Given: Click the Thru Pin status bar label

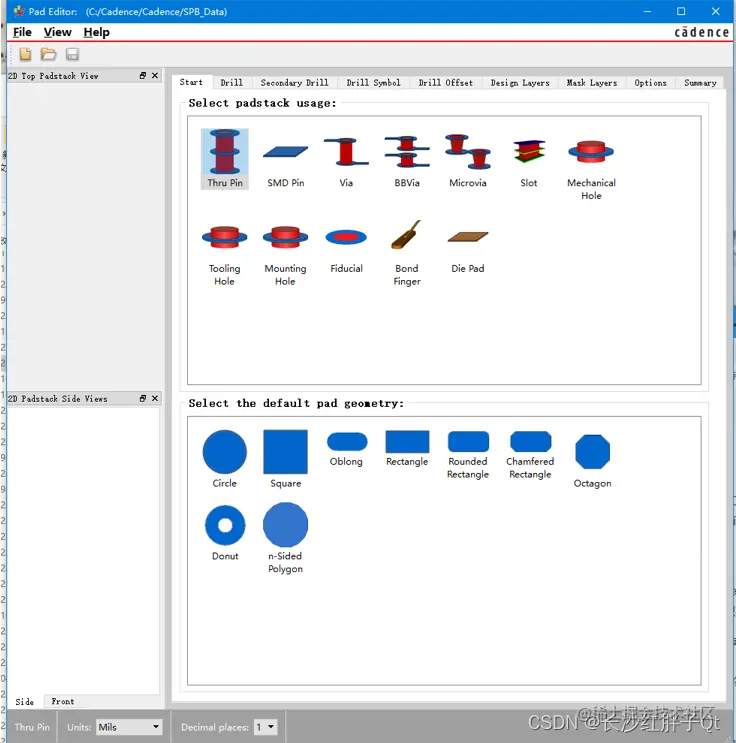Looking at the screenshot, I should coord(32,727).
